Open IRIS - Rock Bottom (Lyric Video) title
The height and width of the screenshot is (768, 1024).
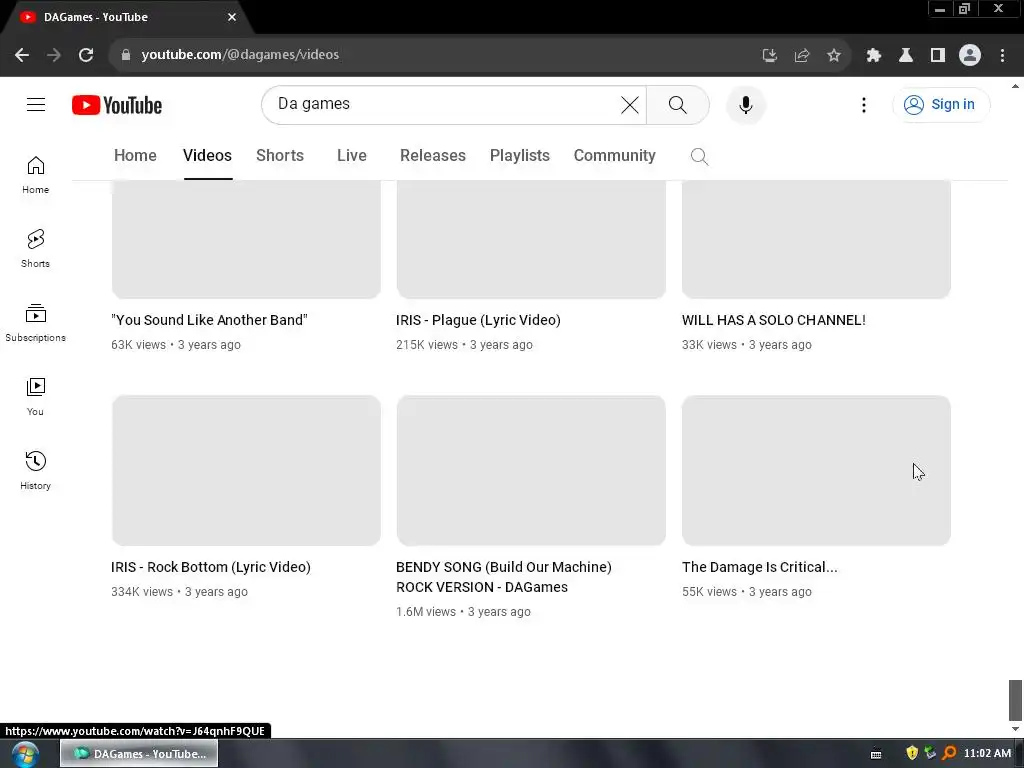(210, 567)
